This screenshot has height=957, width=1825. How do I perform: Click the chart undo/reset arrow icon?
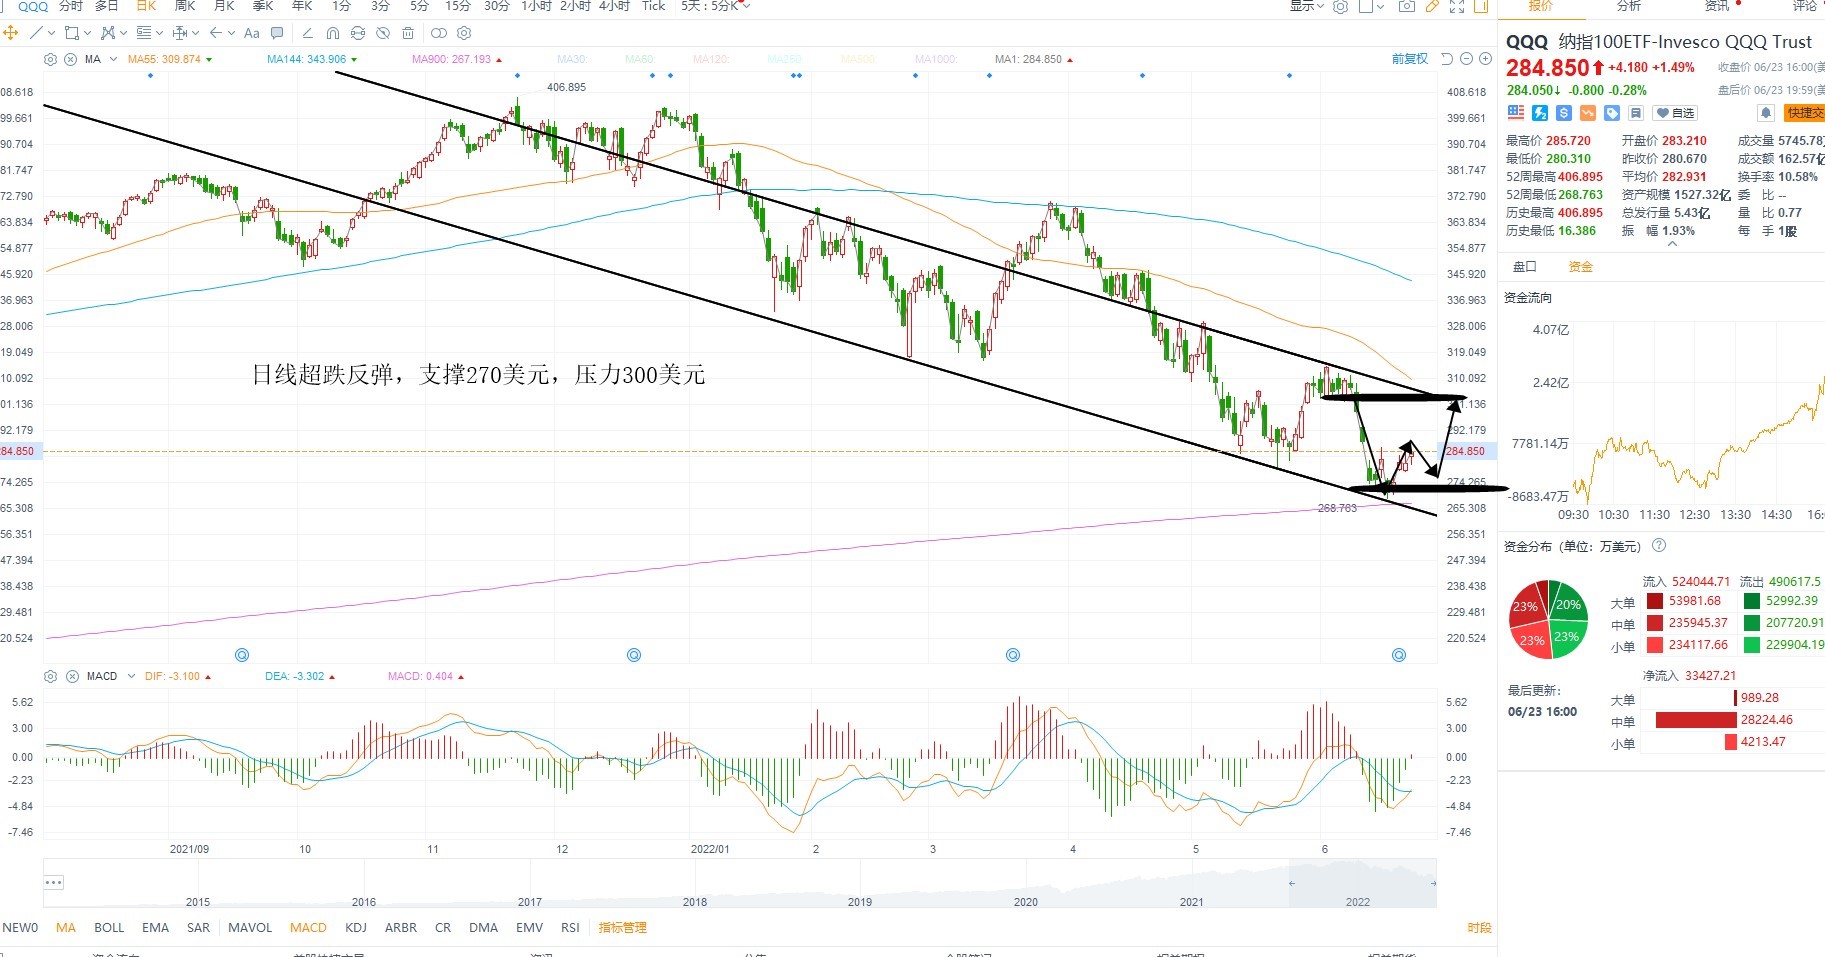tap(1446, 59)
